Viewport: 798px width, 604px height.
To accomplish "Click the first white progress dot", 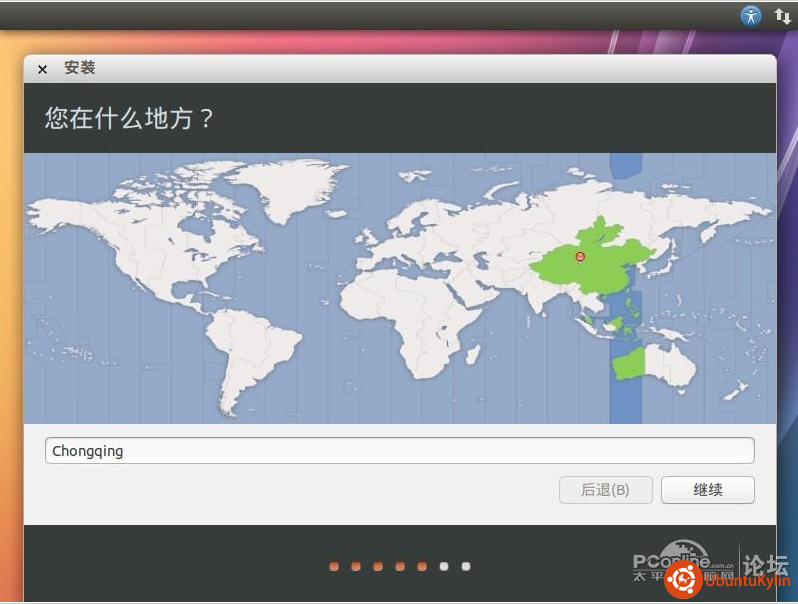I will pyautogui.click(x=444, y=567).
